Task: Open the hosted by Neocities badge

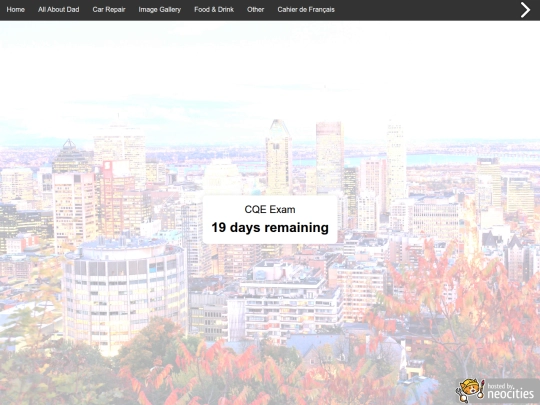Action: 497,391
